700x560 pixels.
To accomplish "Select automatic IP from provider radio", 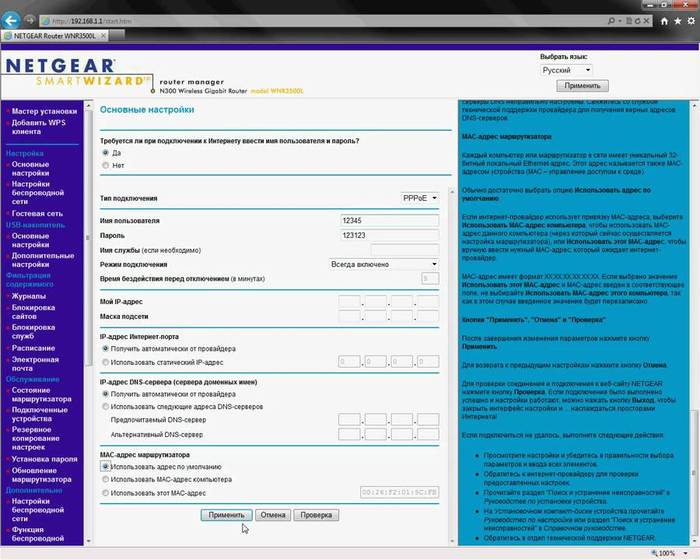I will 105,348.
